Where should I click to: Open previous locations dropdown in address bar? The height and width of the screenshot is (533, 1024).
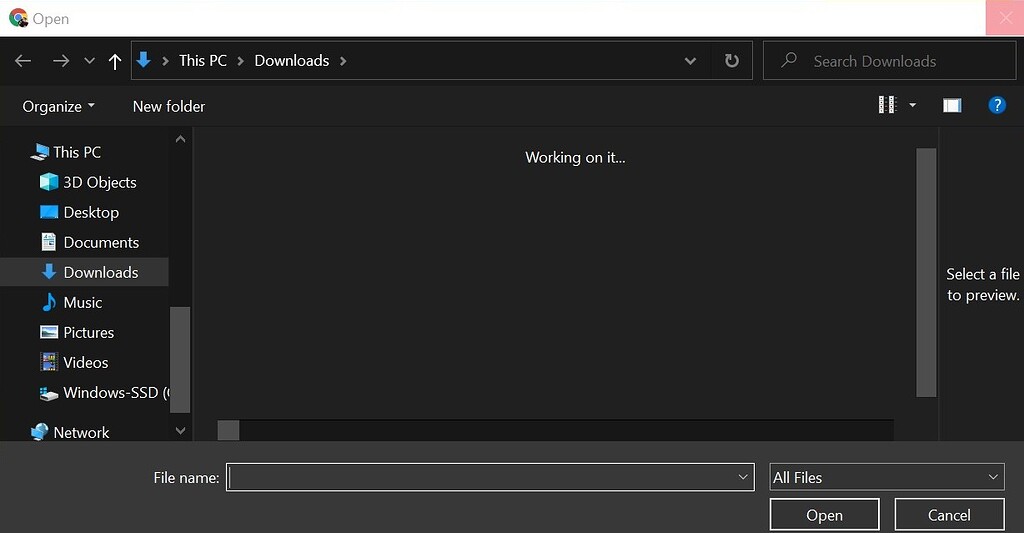tap(690, 61)
